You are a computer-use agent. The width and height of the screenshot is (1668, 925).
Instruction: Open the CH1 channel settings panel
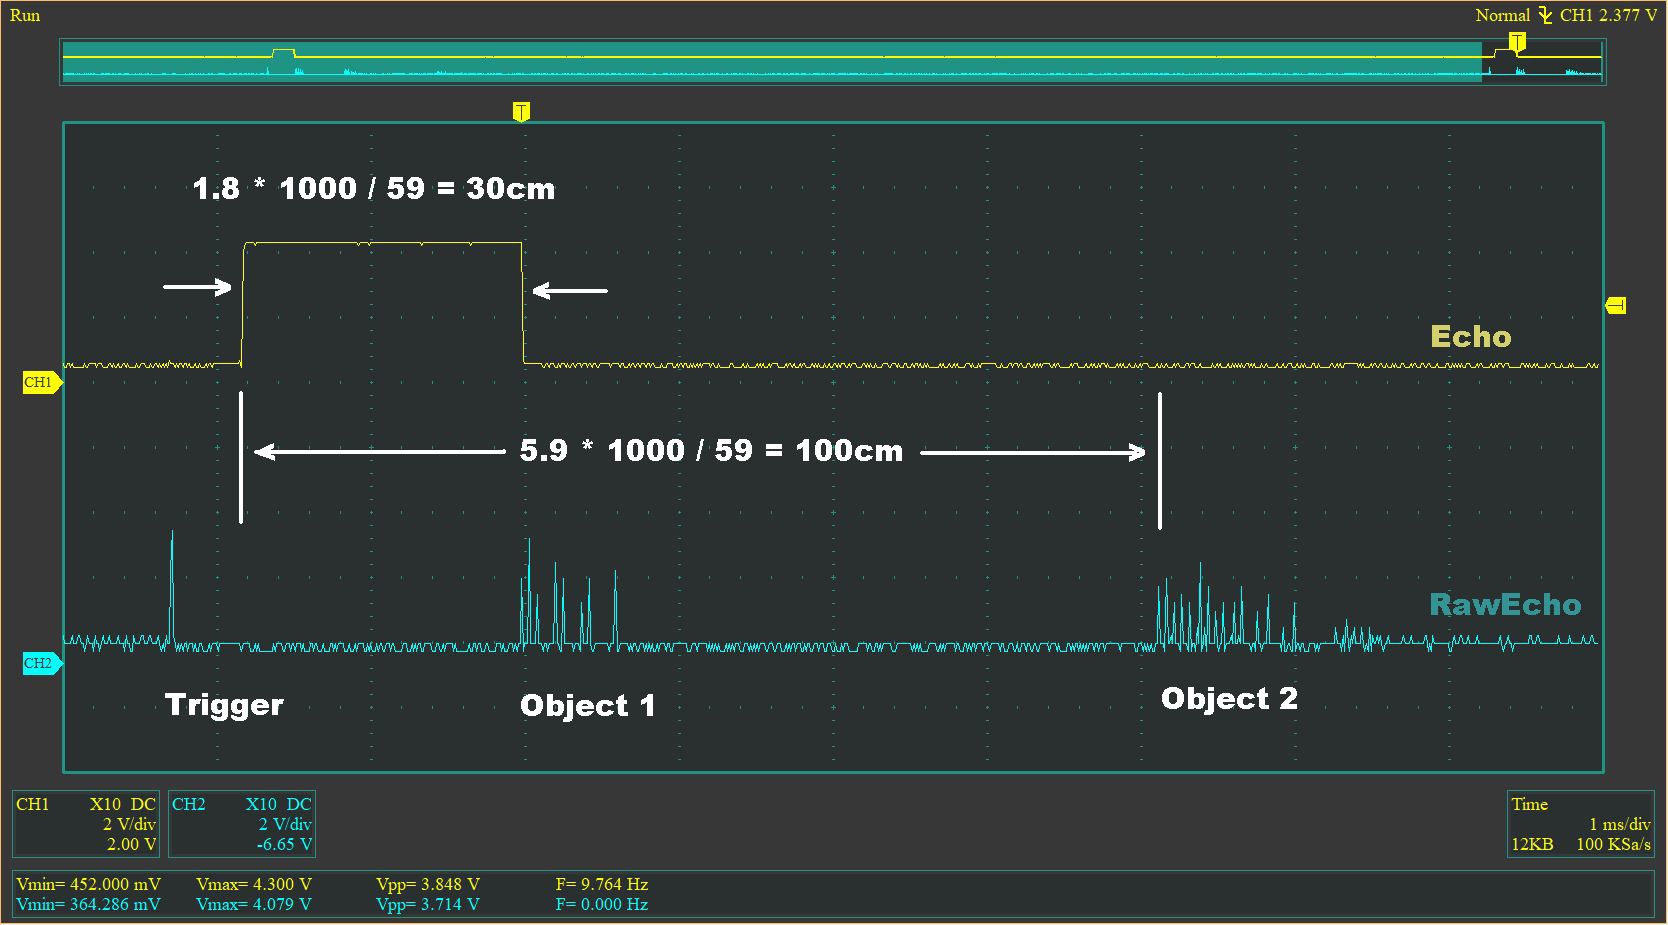[x=86, y=824]
